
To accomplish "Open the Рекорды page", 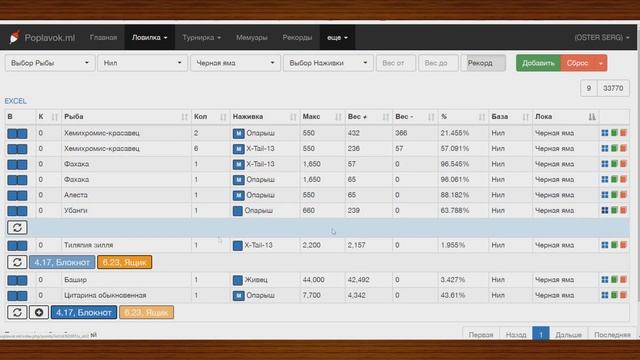I will [x=297, y=37].
